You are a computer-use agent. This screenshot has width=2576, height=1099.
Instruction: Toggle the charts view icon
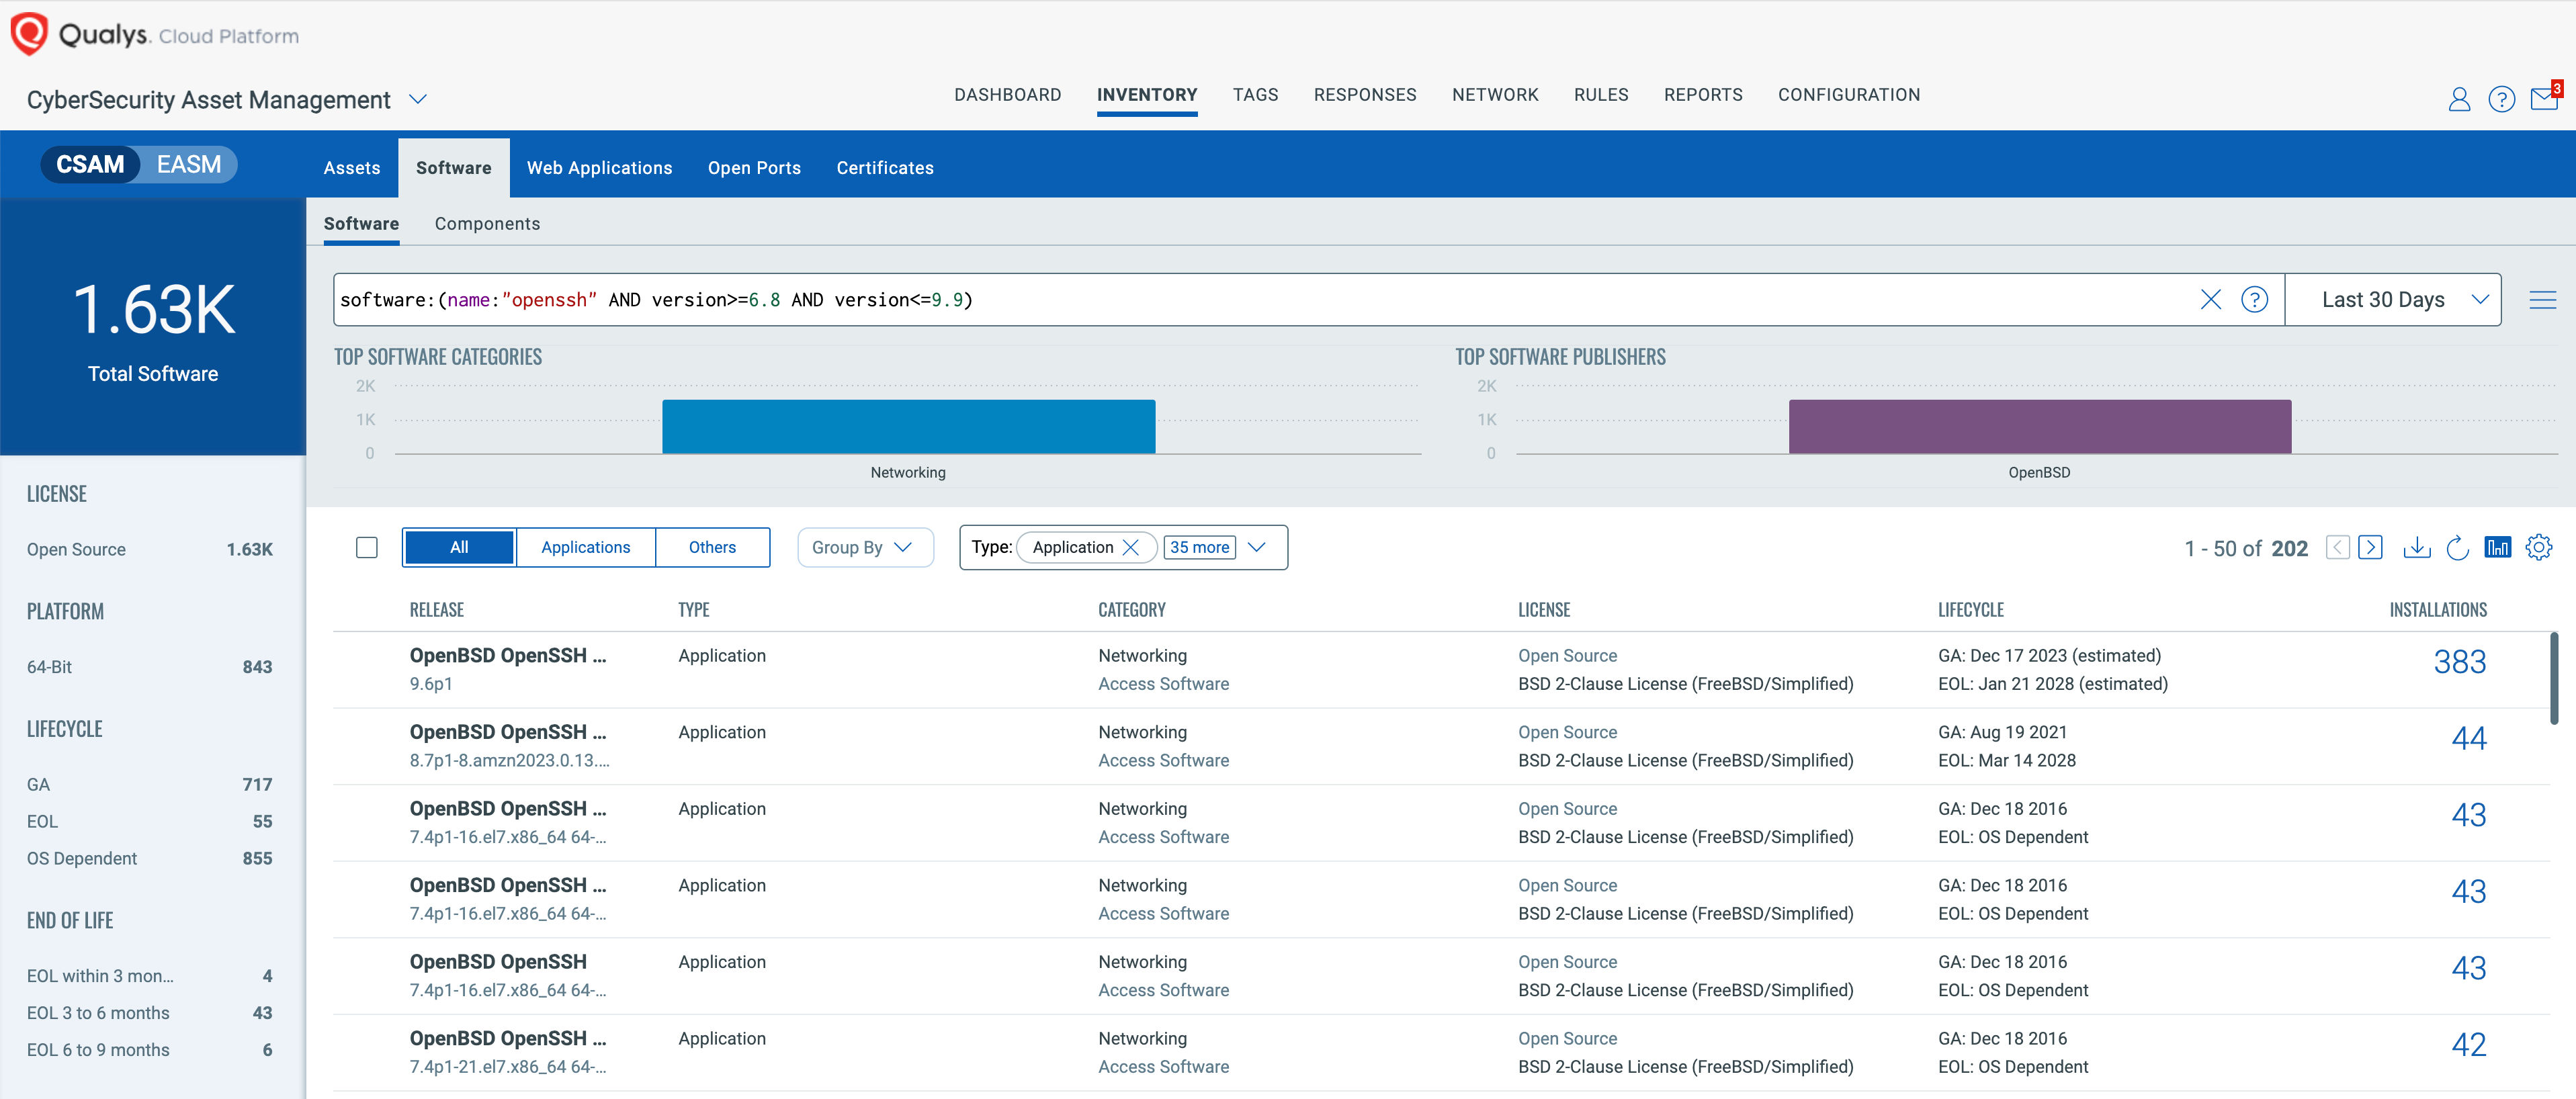(2498, 547)
